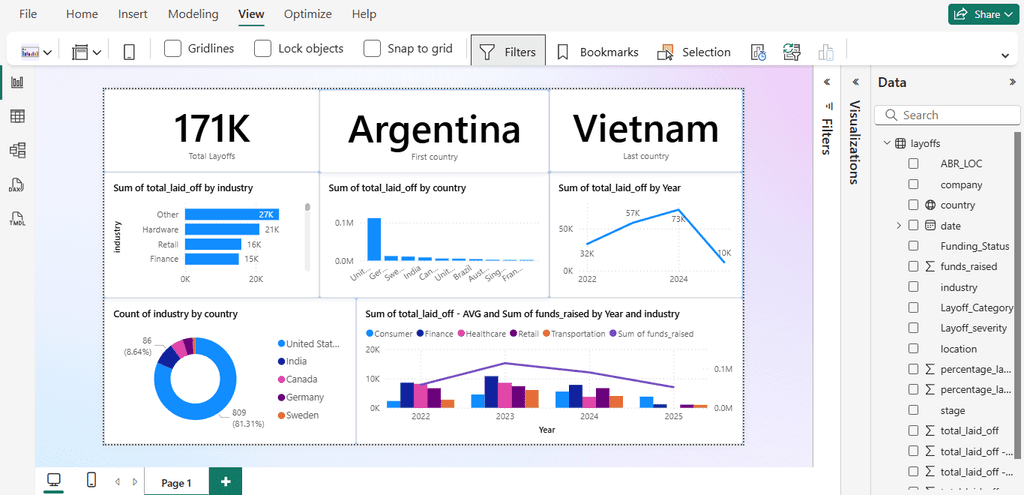Collapse the Data pane
The image size is (1024, 495).
click(1013, 82)
